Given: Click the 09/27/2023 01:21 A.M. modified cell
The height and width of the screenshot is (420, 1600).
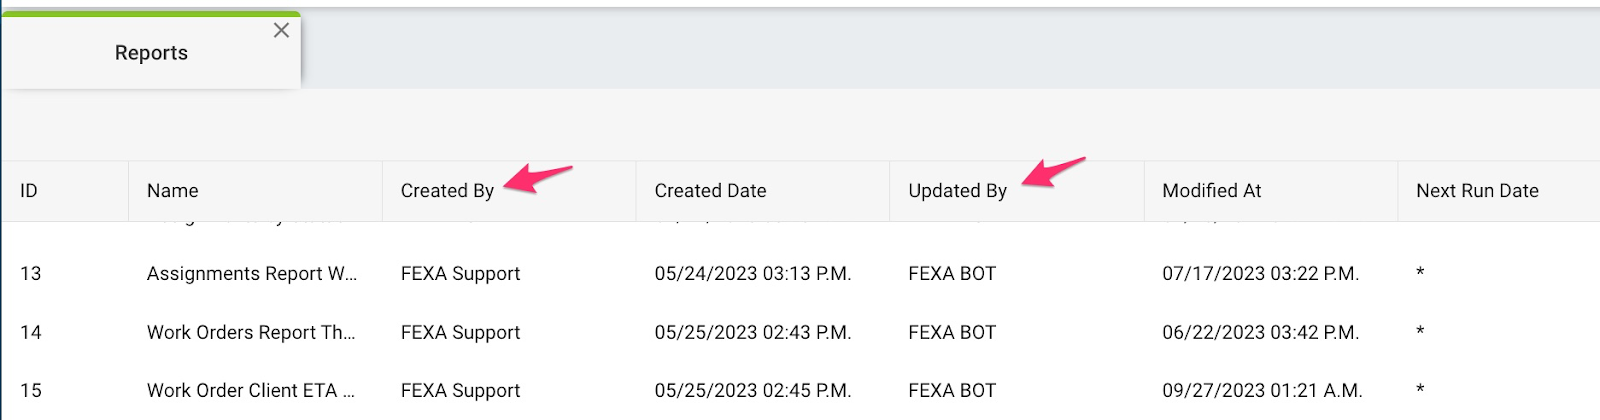Looking at the screenshot, I should 1262,391.
